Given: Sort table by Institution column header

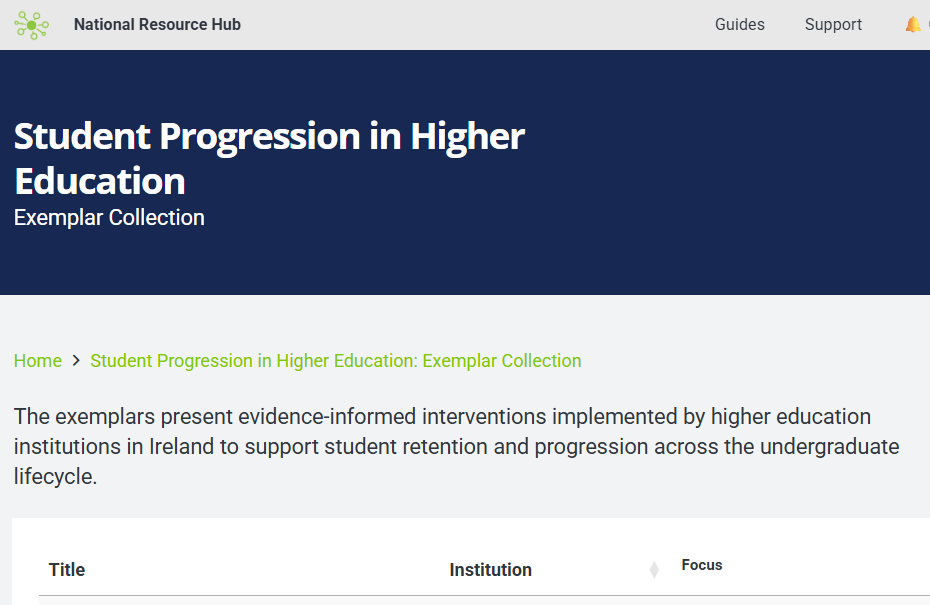Looking at the screenshot, I should pyautogui.click(x=490, y=570).
